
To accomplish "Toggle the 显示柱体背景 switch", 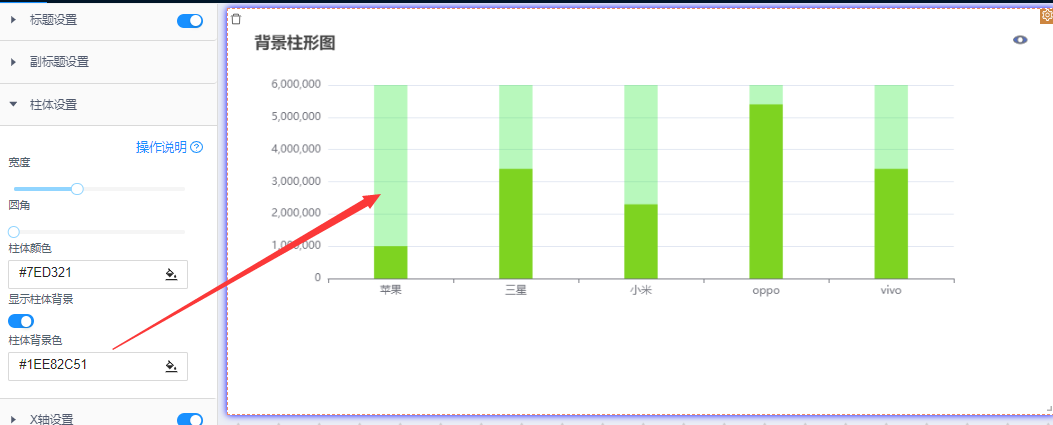I will pos(21,321).
